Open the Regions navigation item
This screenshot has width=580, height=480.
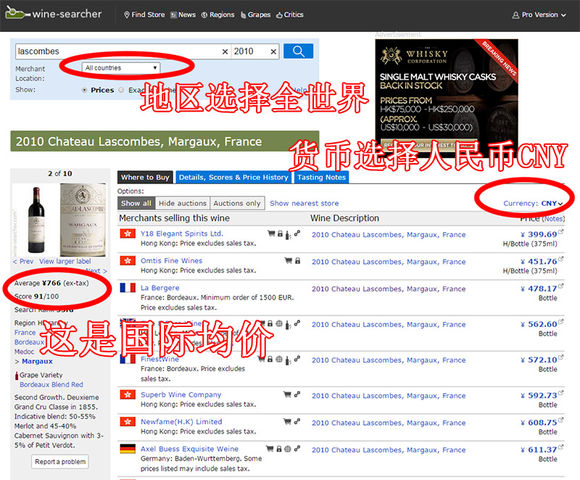[x=218, y=15]
